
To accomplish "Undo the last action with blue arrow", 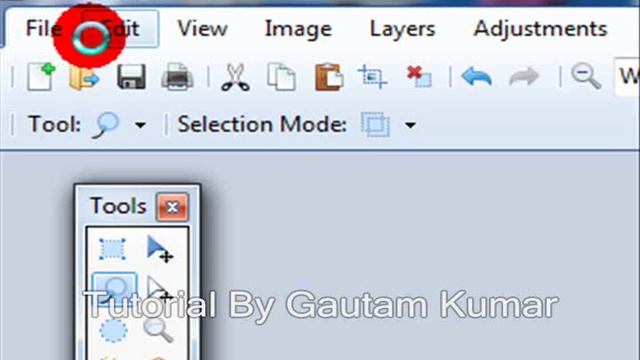I will point(476,77).
